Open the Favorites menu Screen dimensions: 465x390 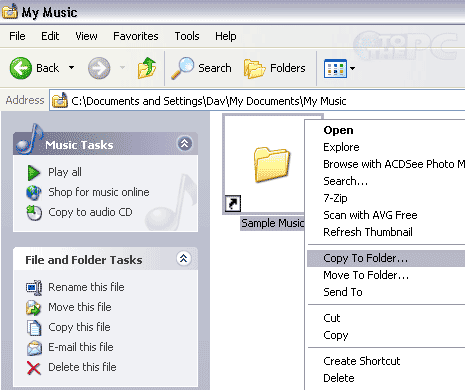136,36
